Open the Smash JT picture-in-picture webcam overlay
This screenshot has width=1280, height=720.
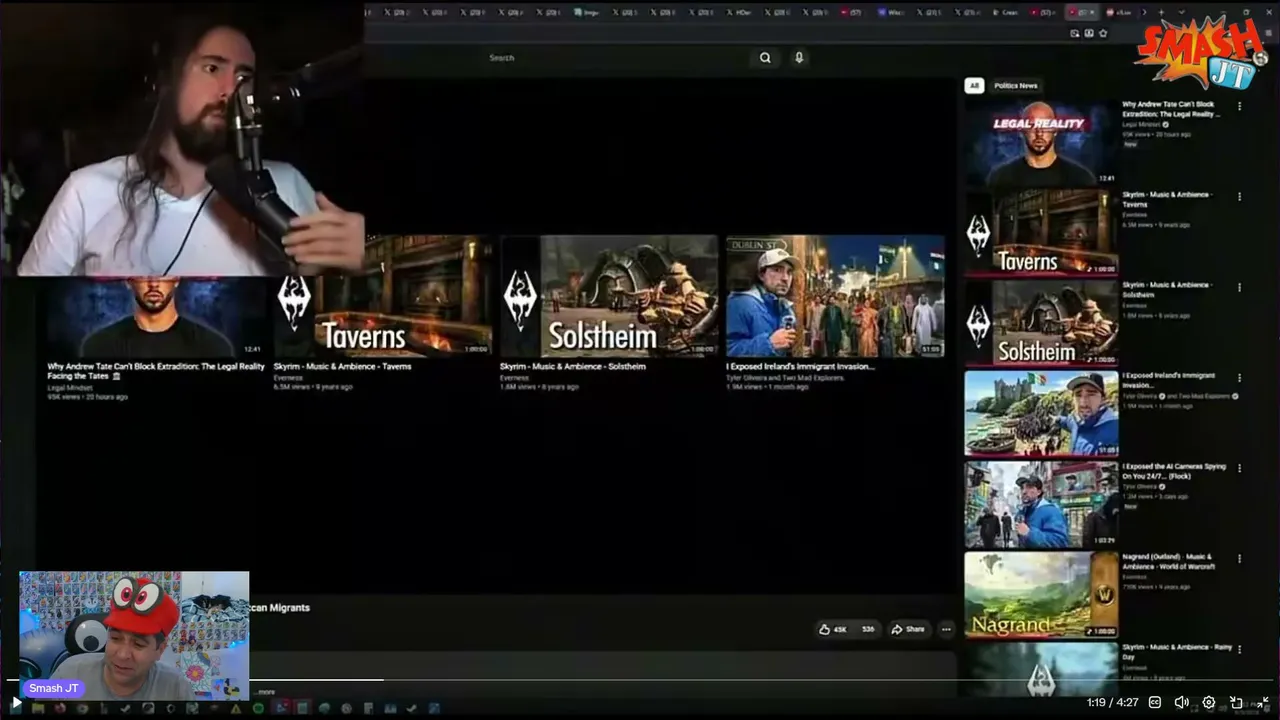click(134, 636)
